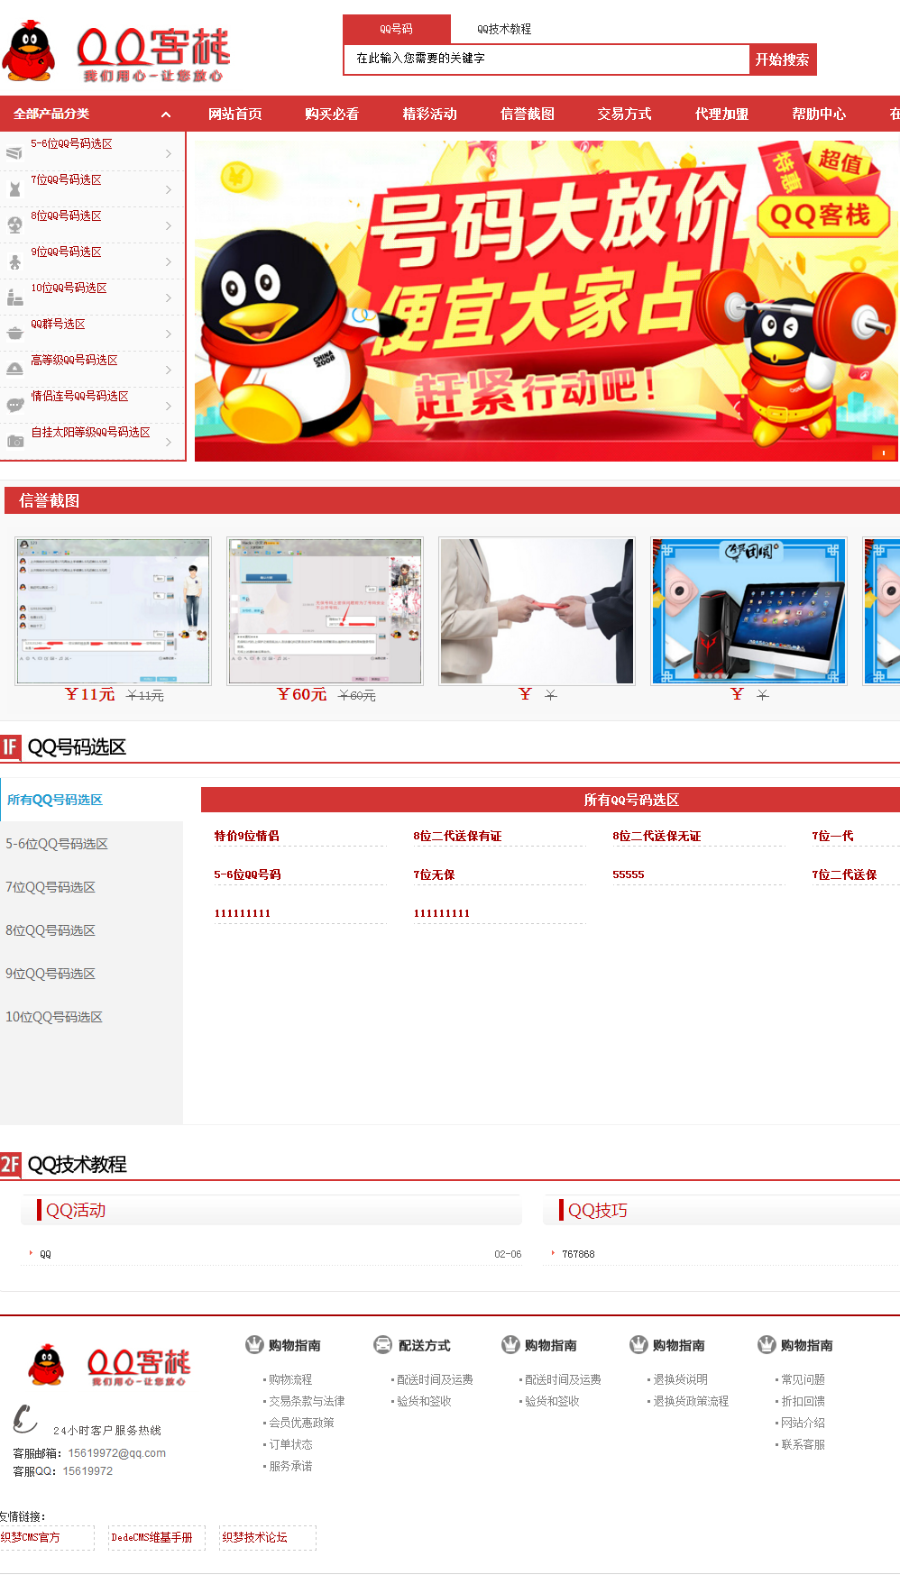Select the QQ技术教程 search tab

[x=504, y=29]
